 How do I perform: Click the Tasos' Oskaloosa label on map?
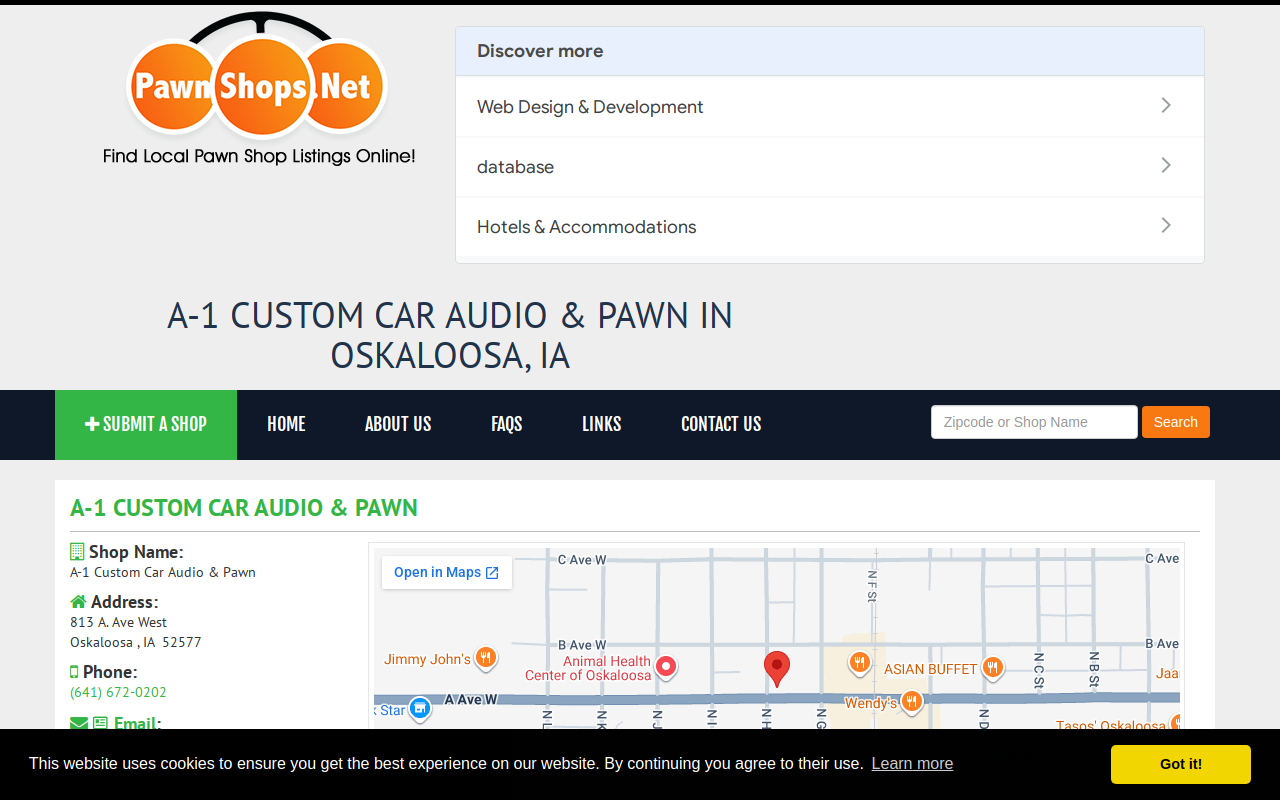click(1110, 726)
